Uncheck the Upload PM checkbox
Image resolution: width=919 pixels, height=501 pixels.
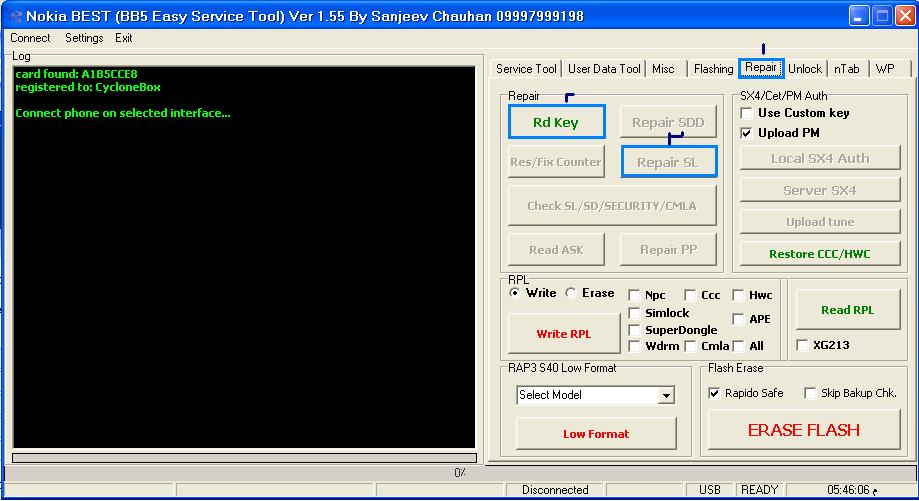(x=746, y=133)
